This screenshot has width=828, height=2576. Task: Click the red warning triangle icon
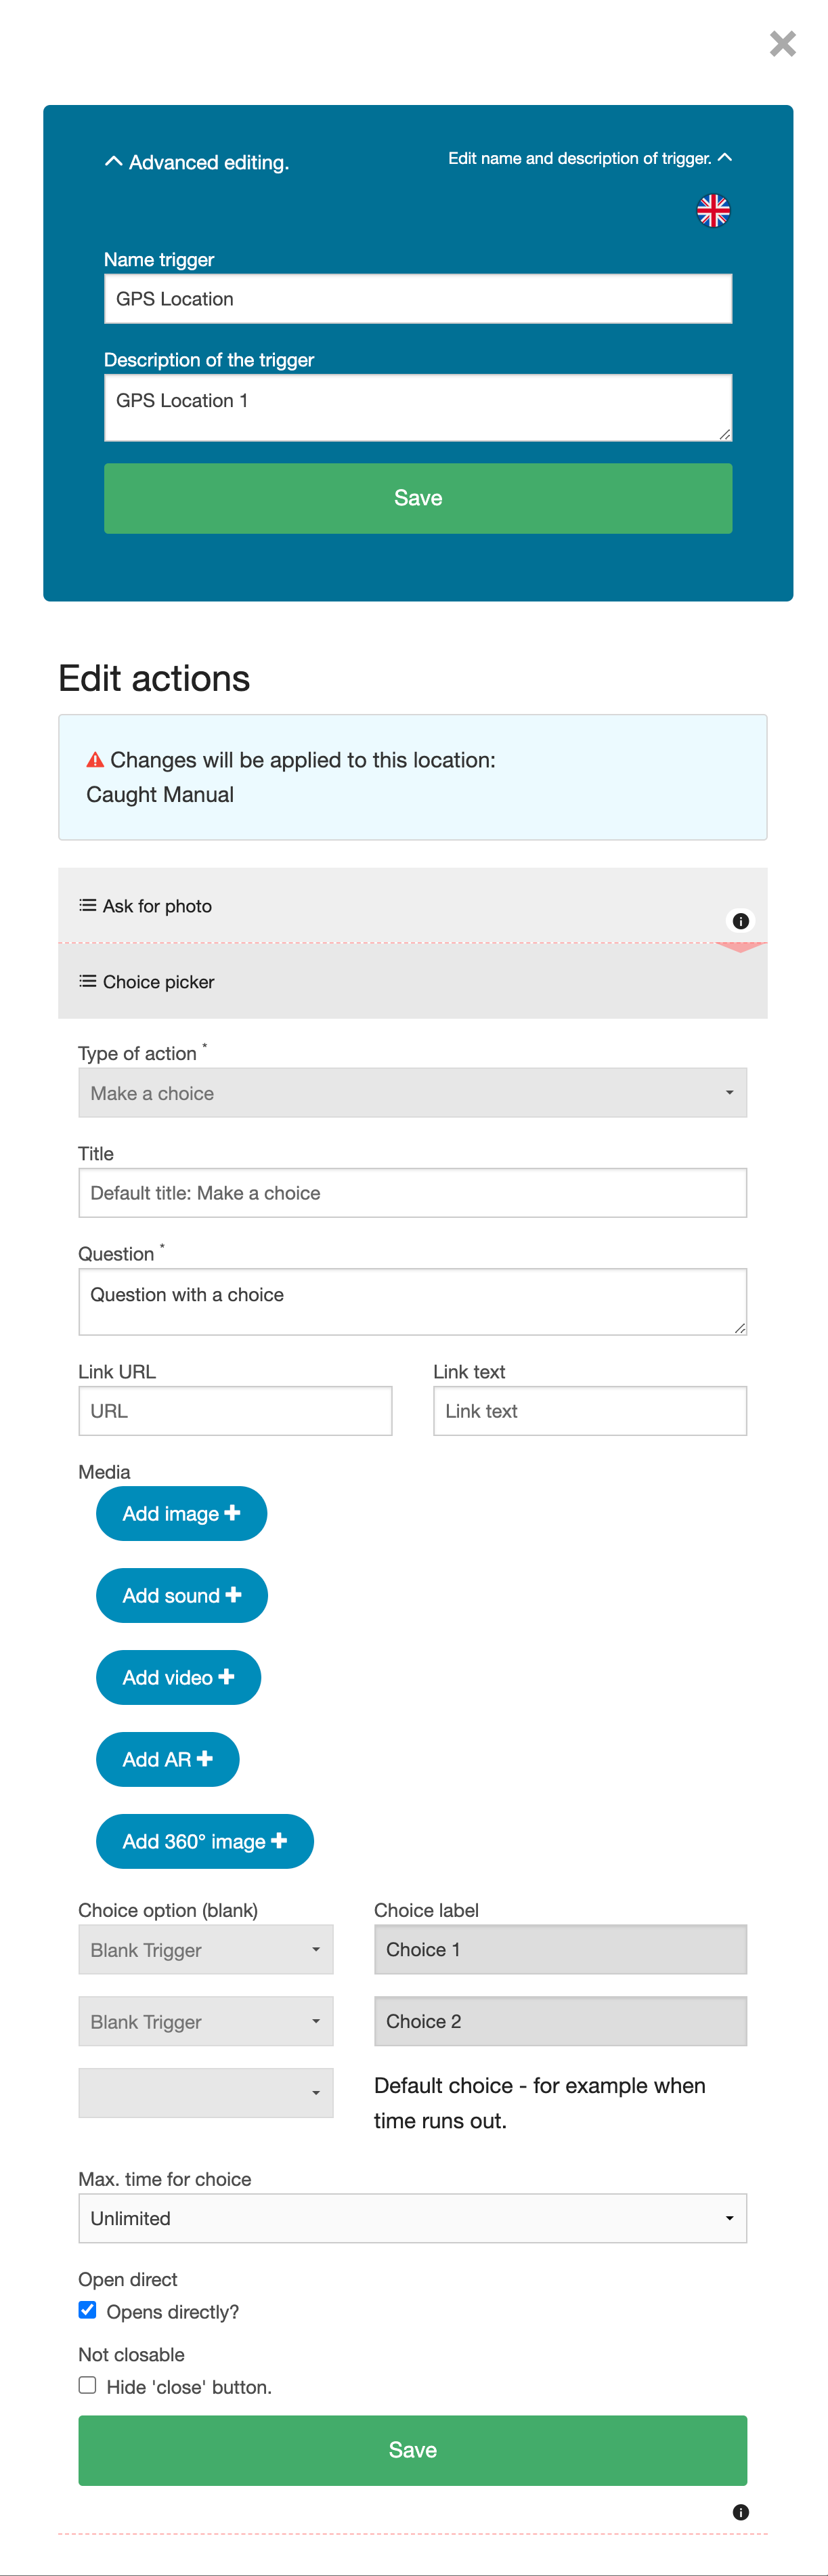point(95,760)
